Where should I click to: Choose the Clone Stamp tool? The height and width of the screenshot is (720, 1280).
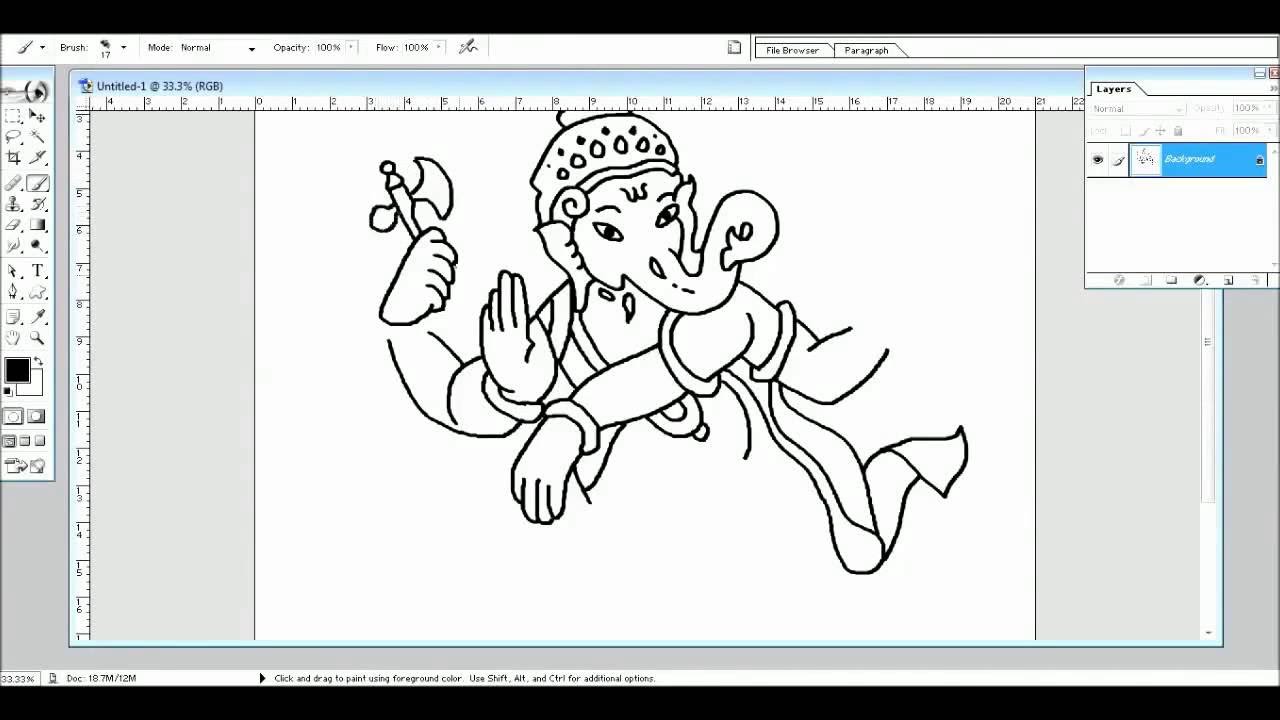(x=15, y=205)
